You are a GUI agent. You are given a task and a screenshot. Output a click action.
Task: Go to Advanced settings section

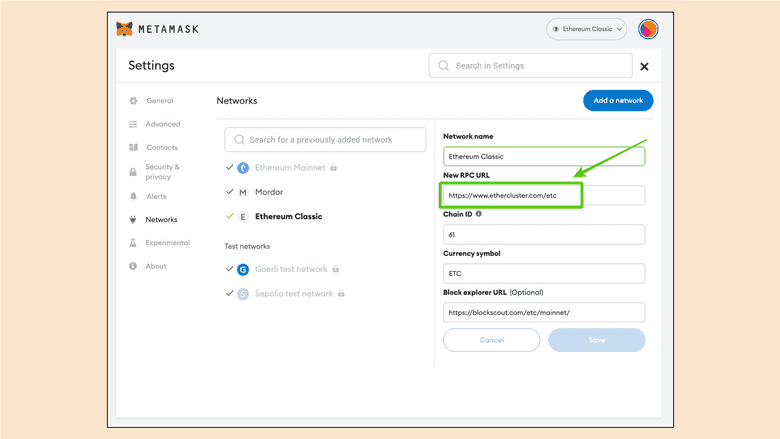coord(162,125)
